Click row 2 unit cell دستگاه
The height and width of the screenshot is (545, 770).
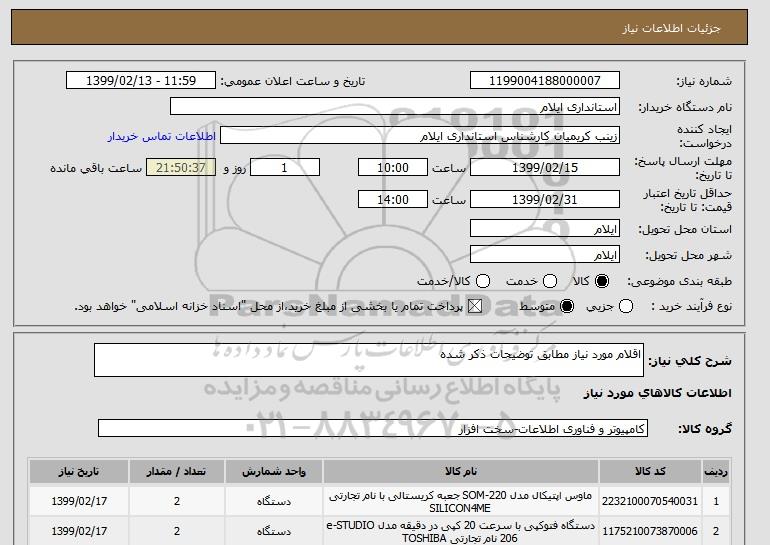click(274, 531)
